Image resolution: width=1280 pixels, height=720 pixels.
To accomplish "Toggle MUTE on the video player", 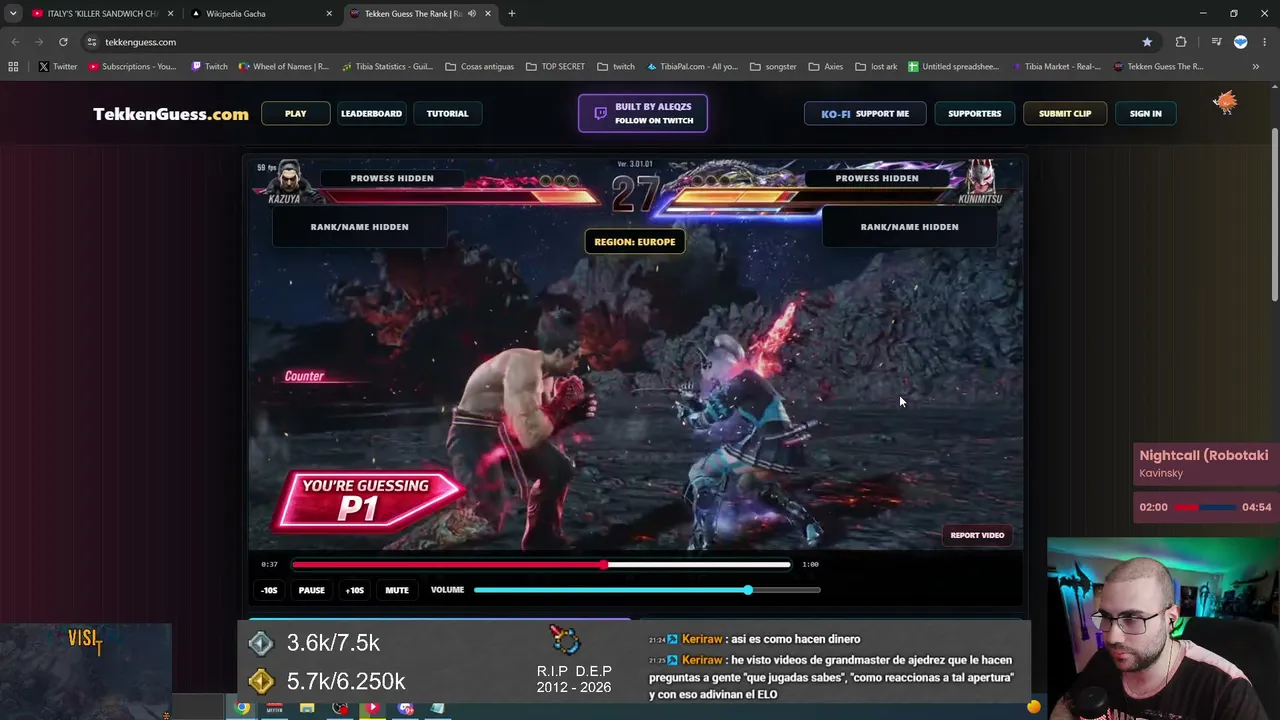I will (x=397, y=590).
